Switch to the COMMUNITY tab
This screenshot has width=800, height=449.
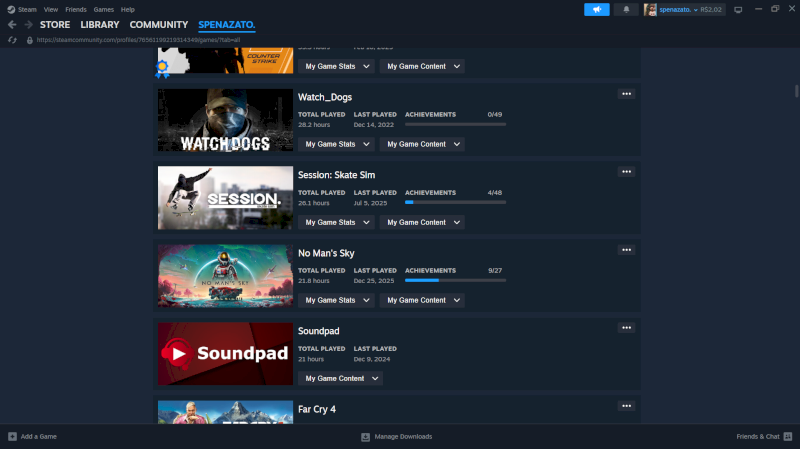tap(159, 24)
